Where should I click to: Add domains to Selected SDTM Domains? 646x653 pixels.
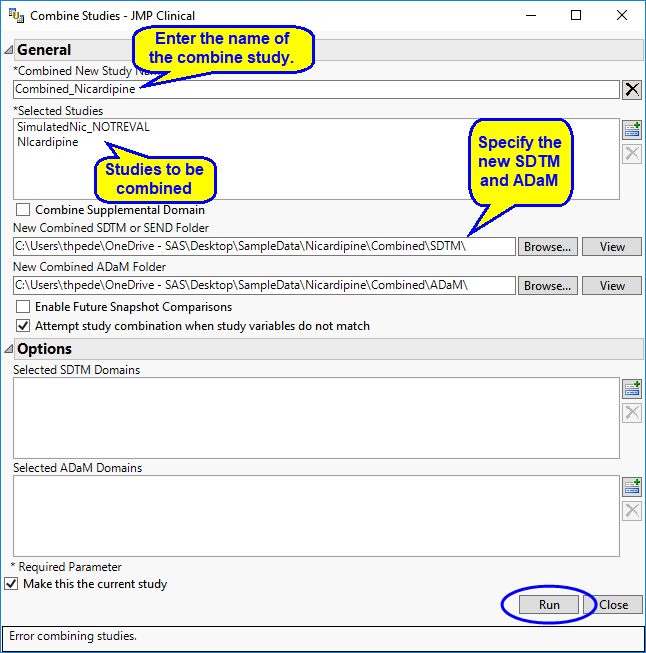pyautogui.click(x=632, y=389)
